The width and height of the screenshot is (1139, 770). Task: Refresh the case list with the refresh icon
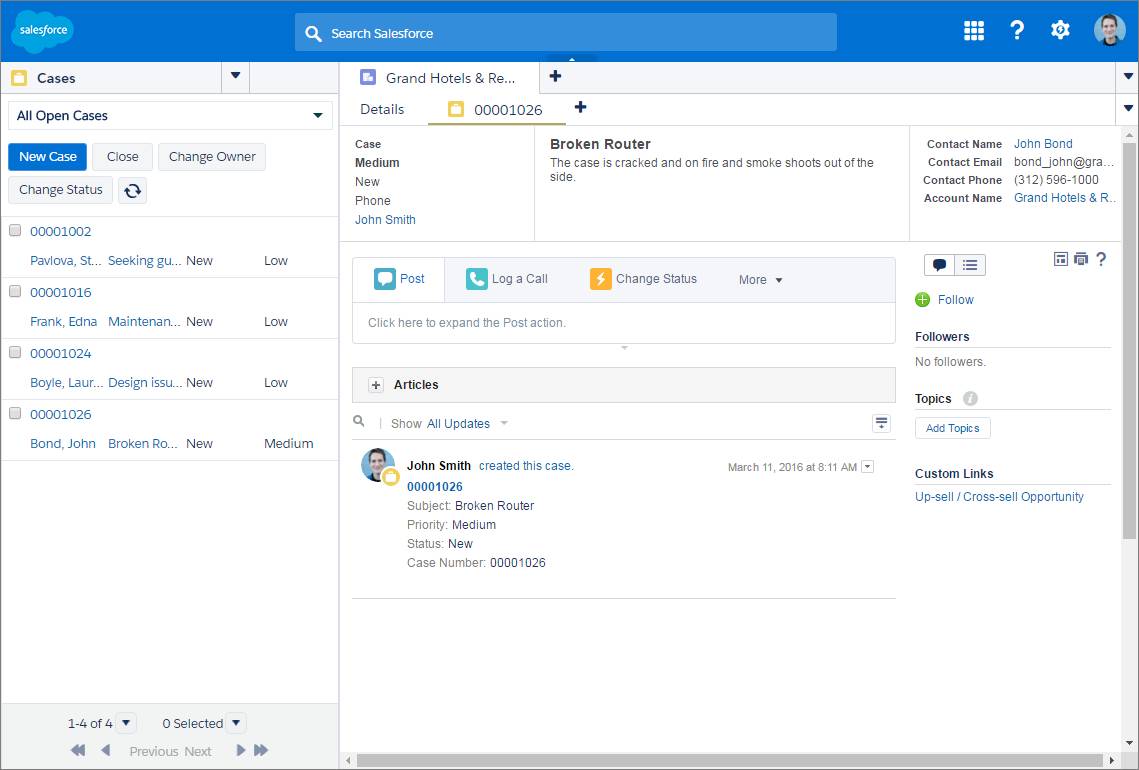(x=132, y=190)
